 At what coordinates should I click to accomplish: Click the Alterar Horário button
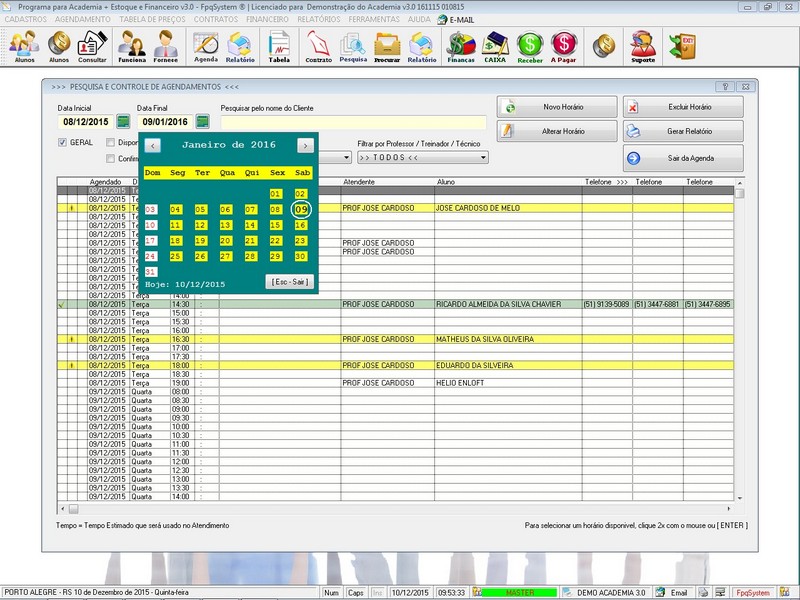click(x=557, y=131)
